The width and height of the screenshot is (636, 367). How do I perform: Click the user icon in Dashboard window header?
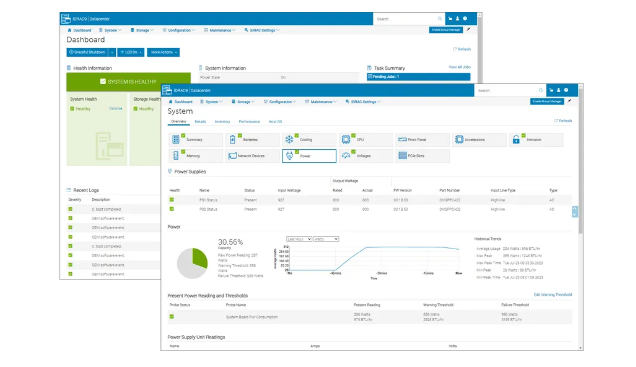[x=458, y=19]
